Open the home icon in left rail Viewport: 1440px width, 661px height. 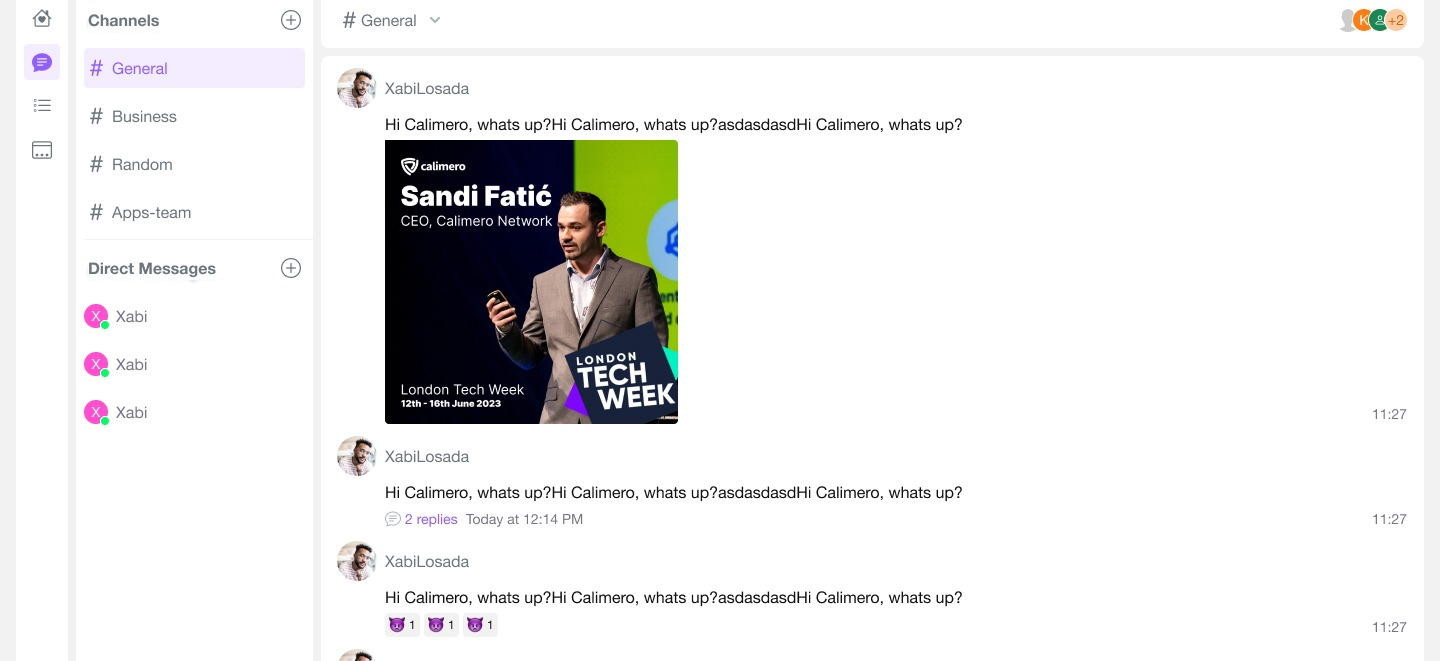pos(42,18)
